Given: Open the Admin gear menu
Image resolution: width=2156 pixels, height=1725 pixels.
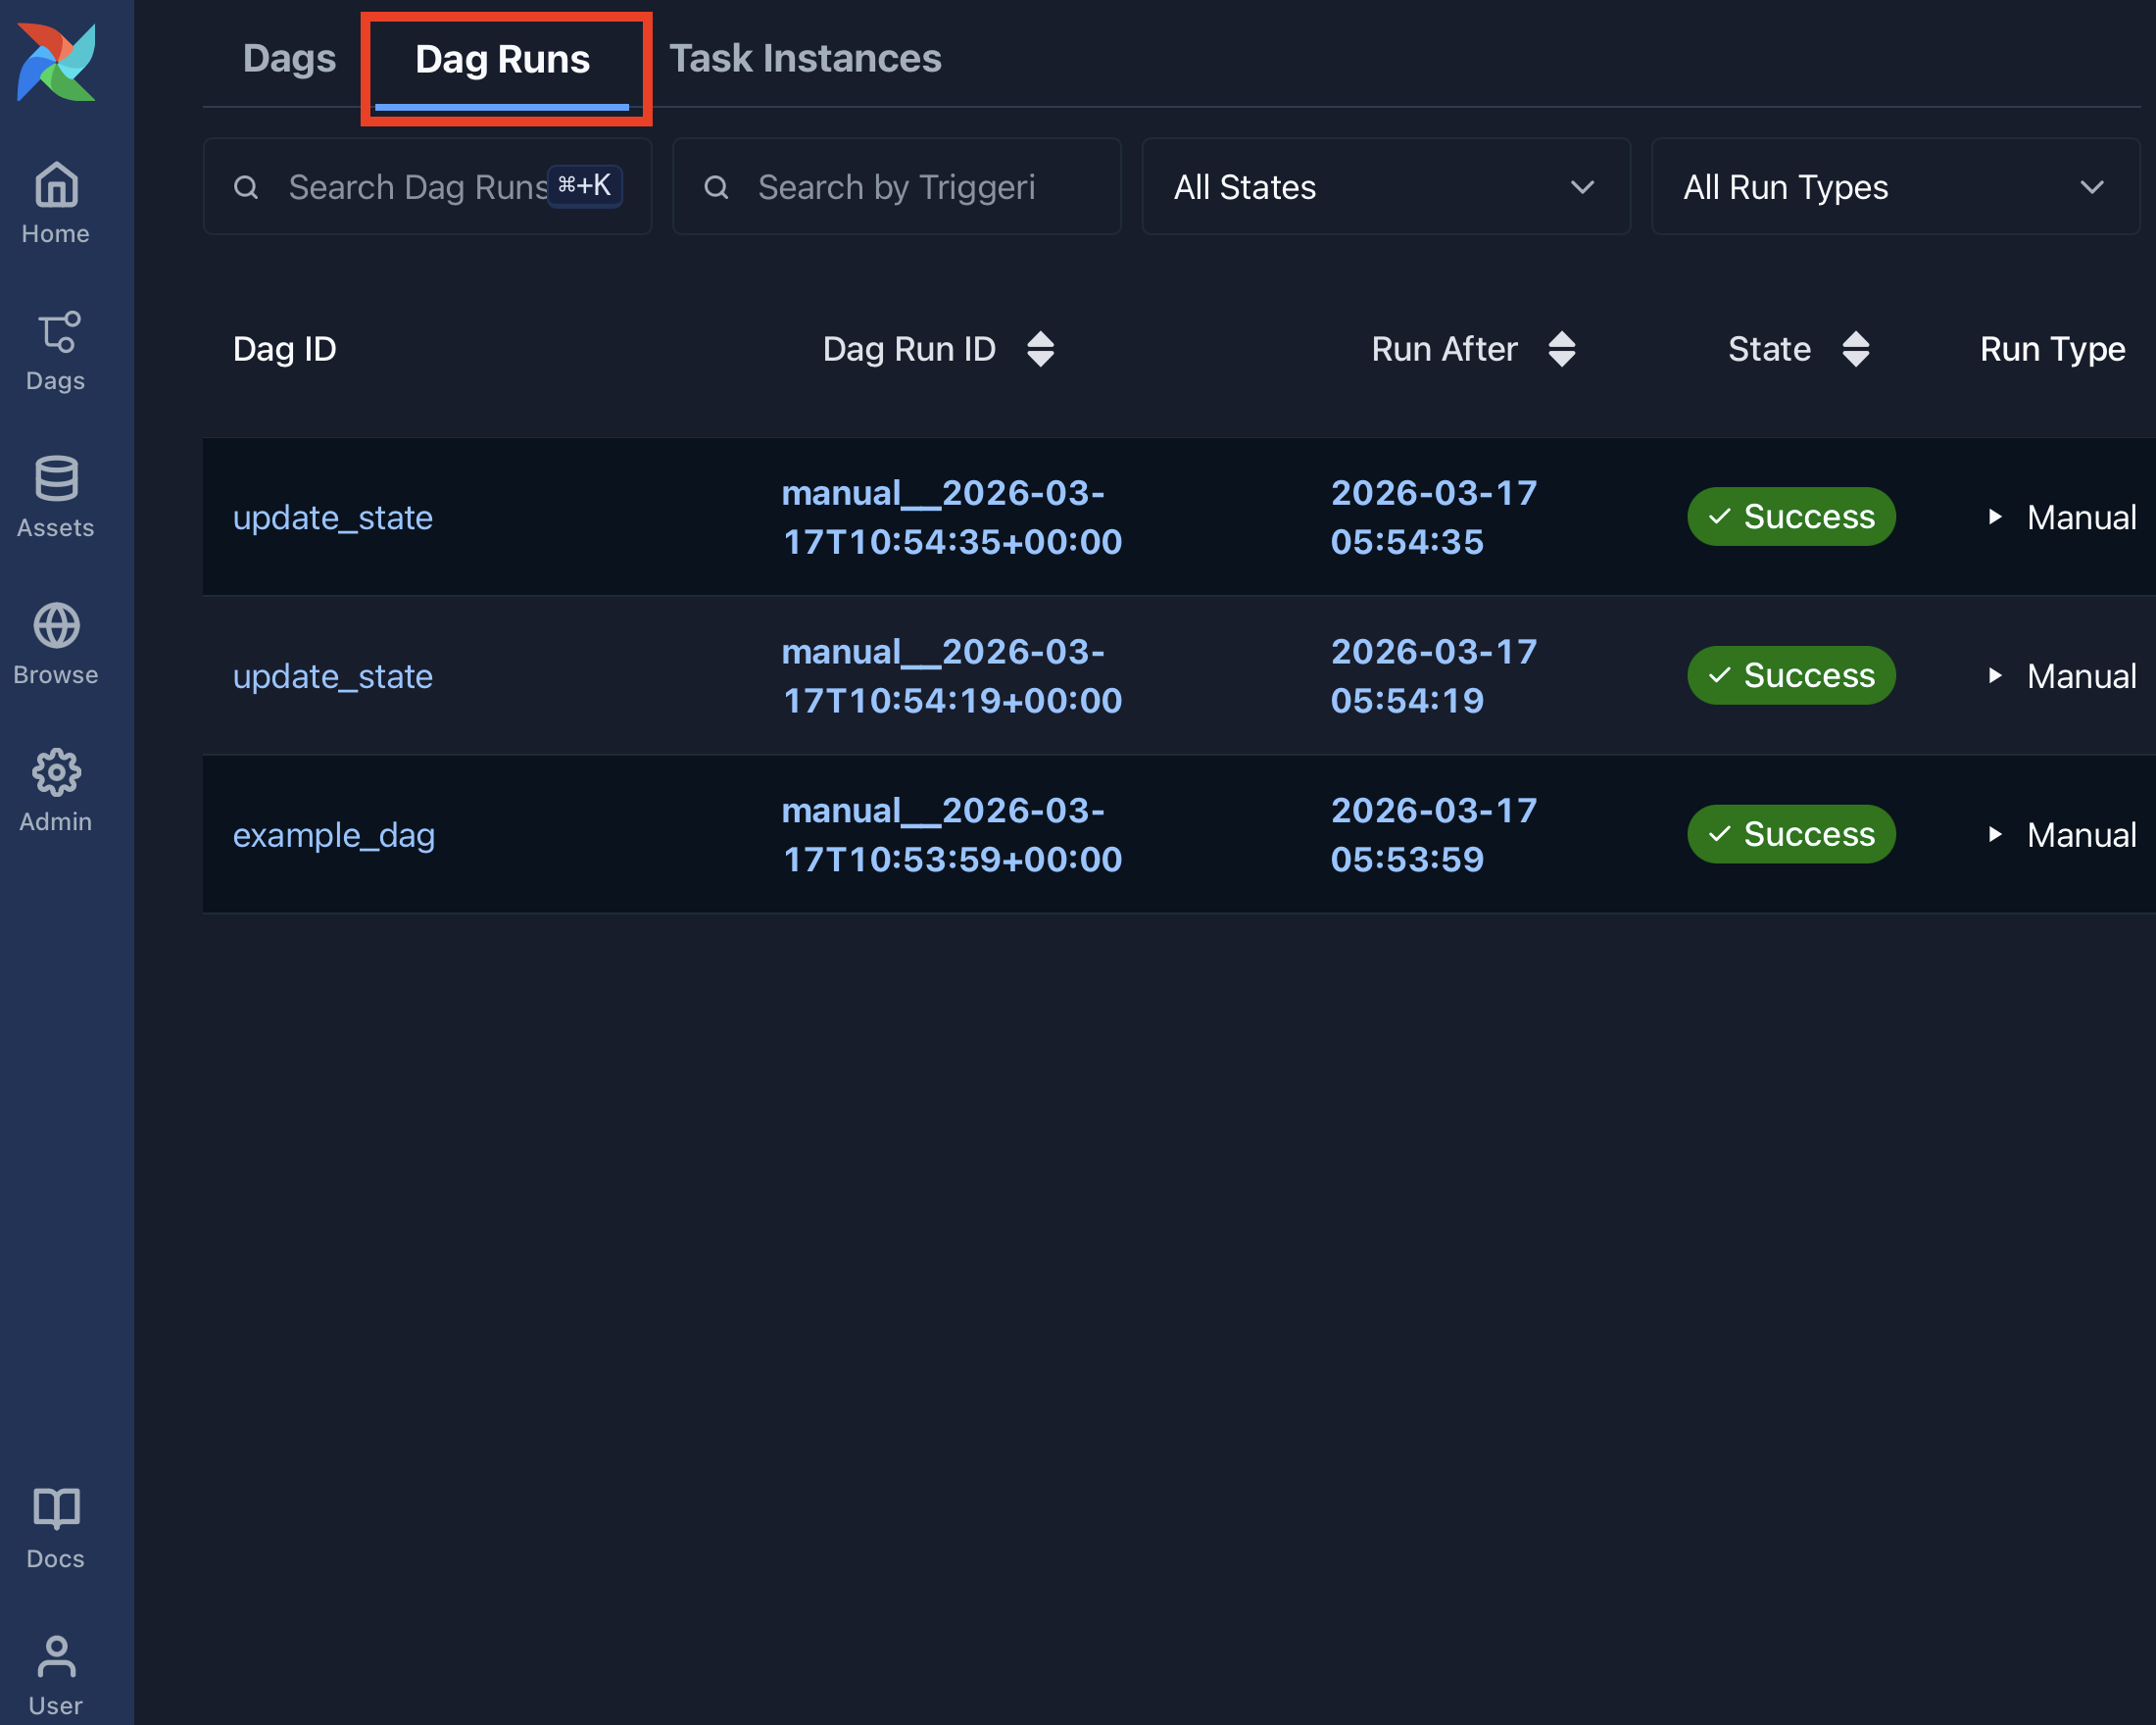Looking at the screenshot, I should pyautogui.click(x=56, y=791).
